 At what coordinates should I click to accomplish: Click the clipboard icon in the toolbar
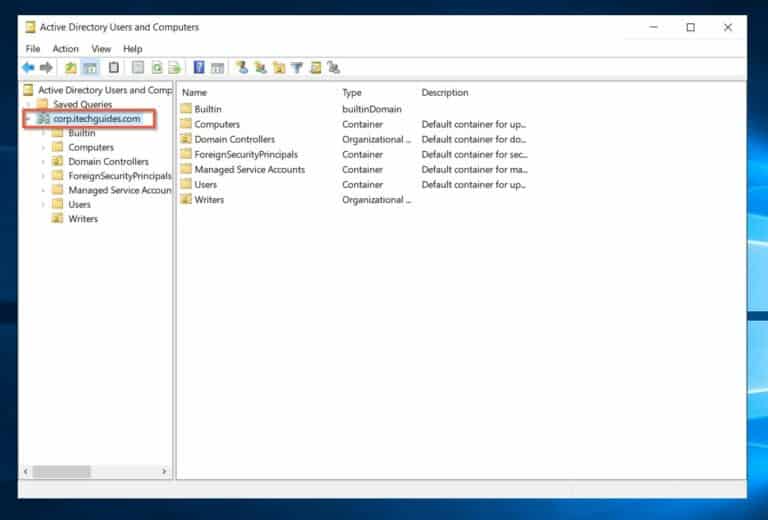[x=114, y=68]
